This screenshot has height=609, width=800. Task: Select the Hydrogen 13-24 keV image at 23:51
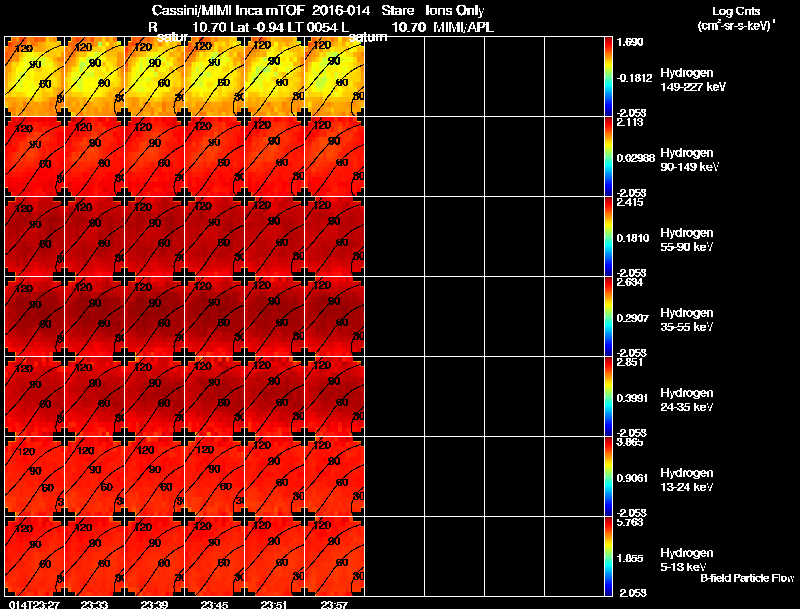[274, 476]
